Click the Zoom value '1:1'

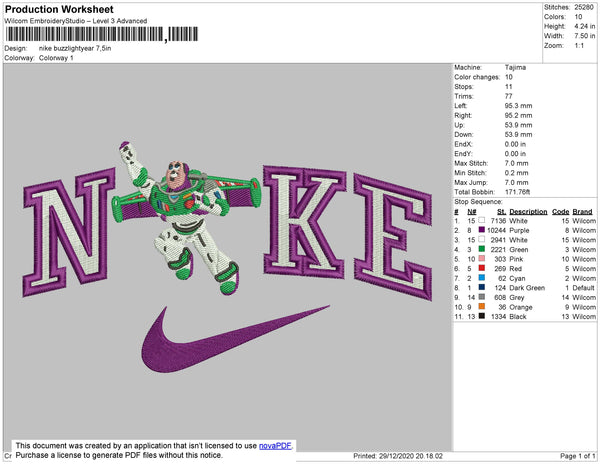579,46
